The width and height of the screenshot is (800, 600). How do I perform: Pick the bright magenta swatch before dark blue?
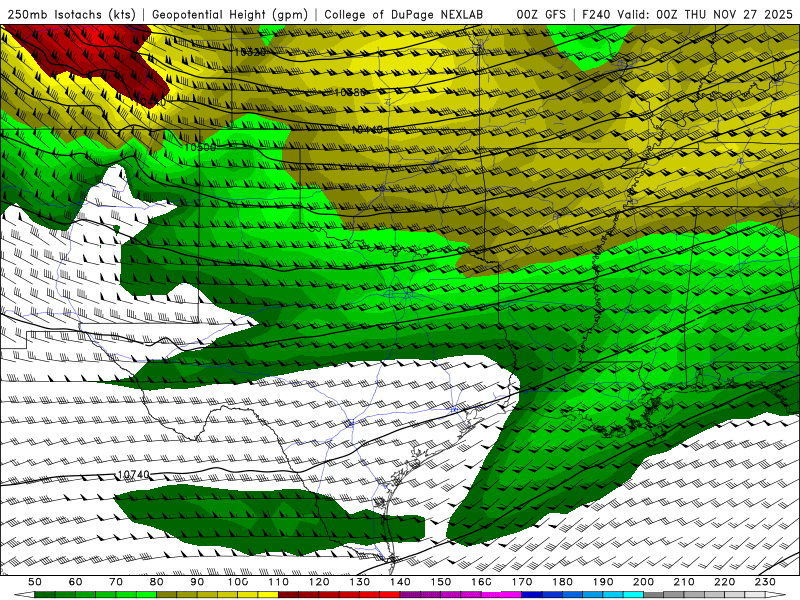pos(511,594)
